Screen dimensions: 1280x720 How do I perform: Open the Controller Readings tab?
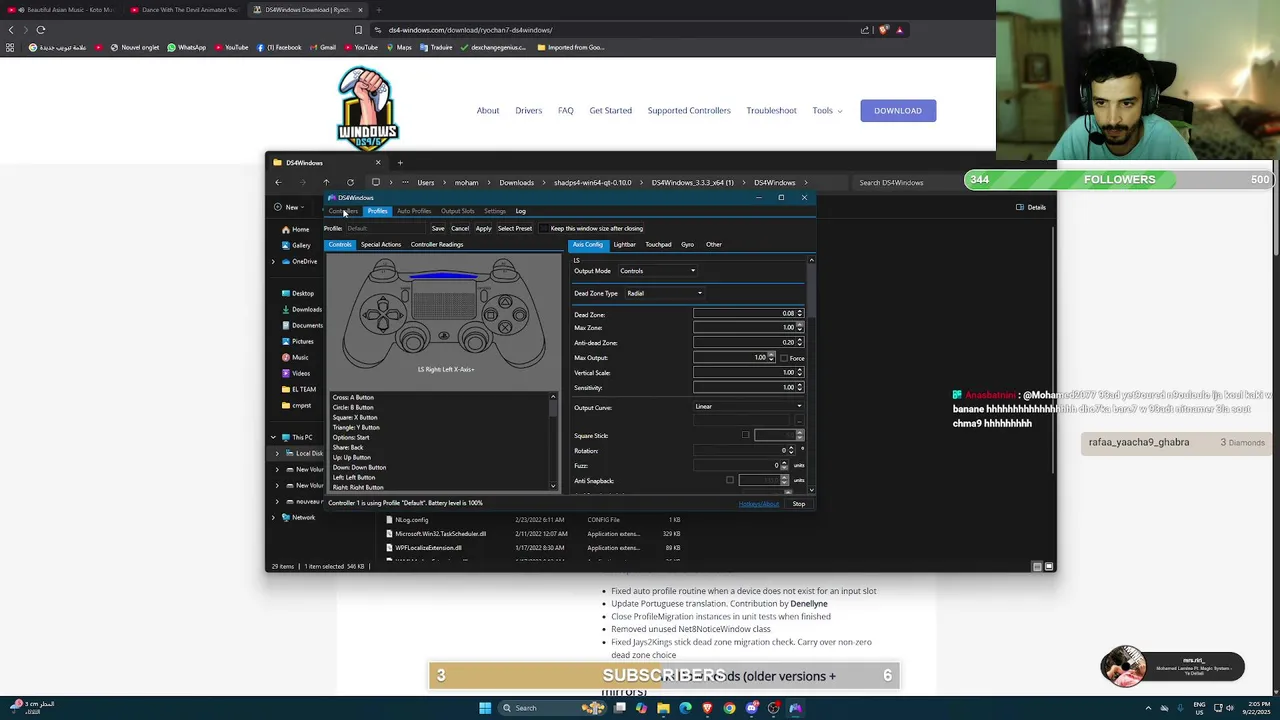click(x=437, y=244)
